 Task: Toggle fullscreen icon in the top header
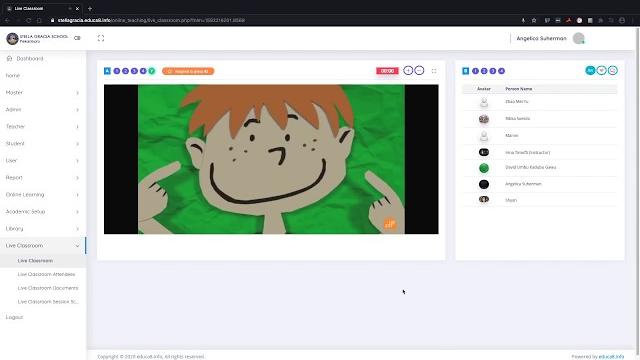coord(101,38)
